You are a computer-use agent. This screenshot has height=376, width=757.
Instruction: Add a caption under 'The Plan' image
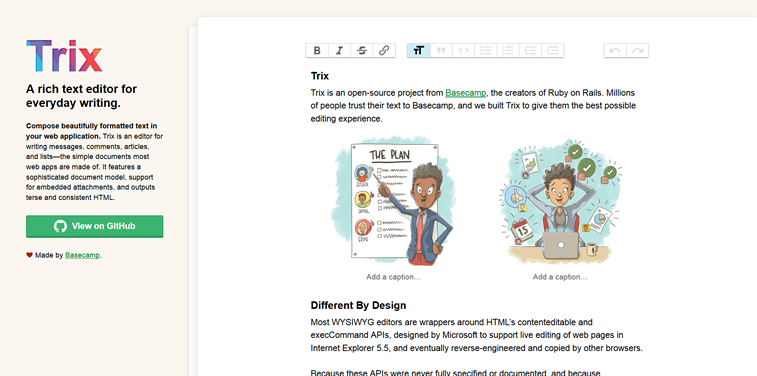[x=393, y=277]
